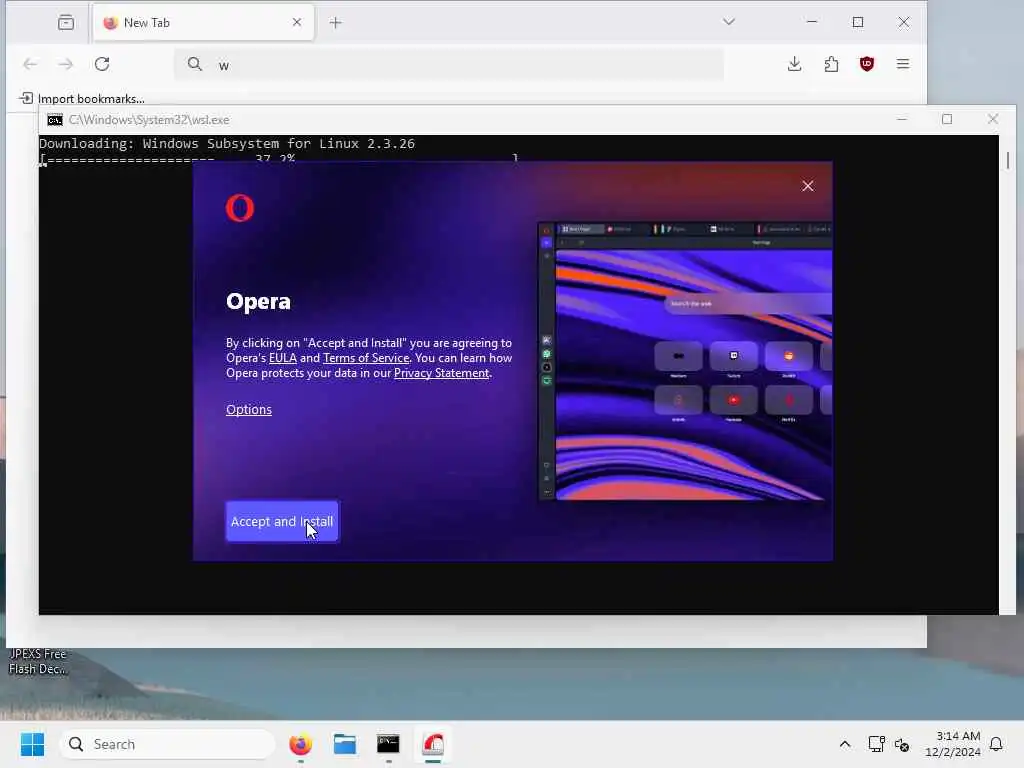Click the JPEXS Free Flash Decompiler desktop shortcut

point(37,661)
